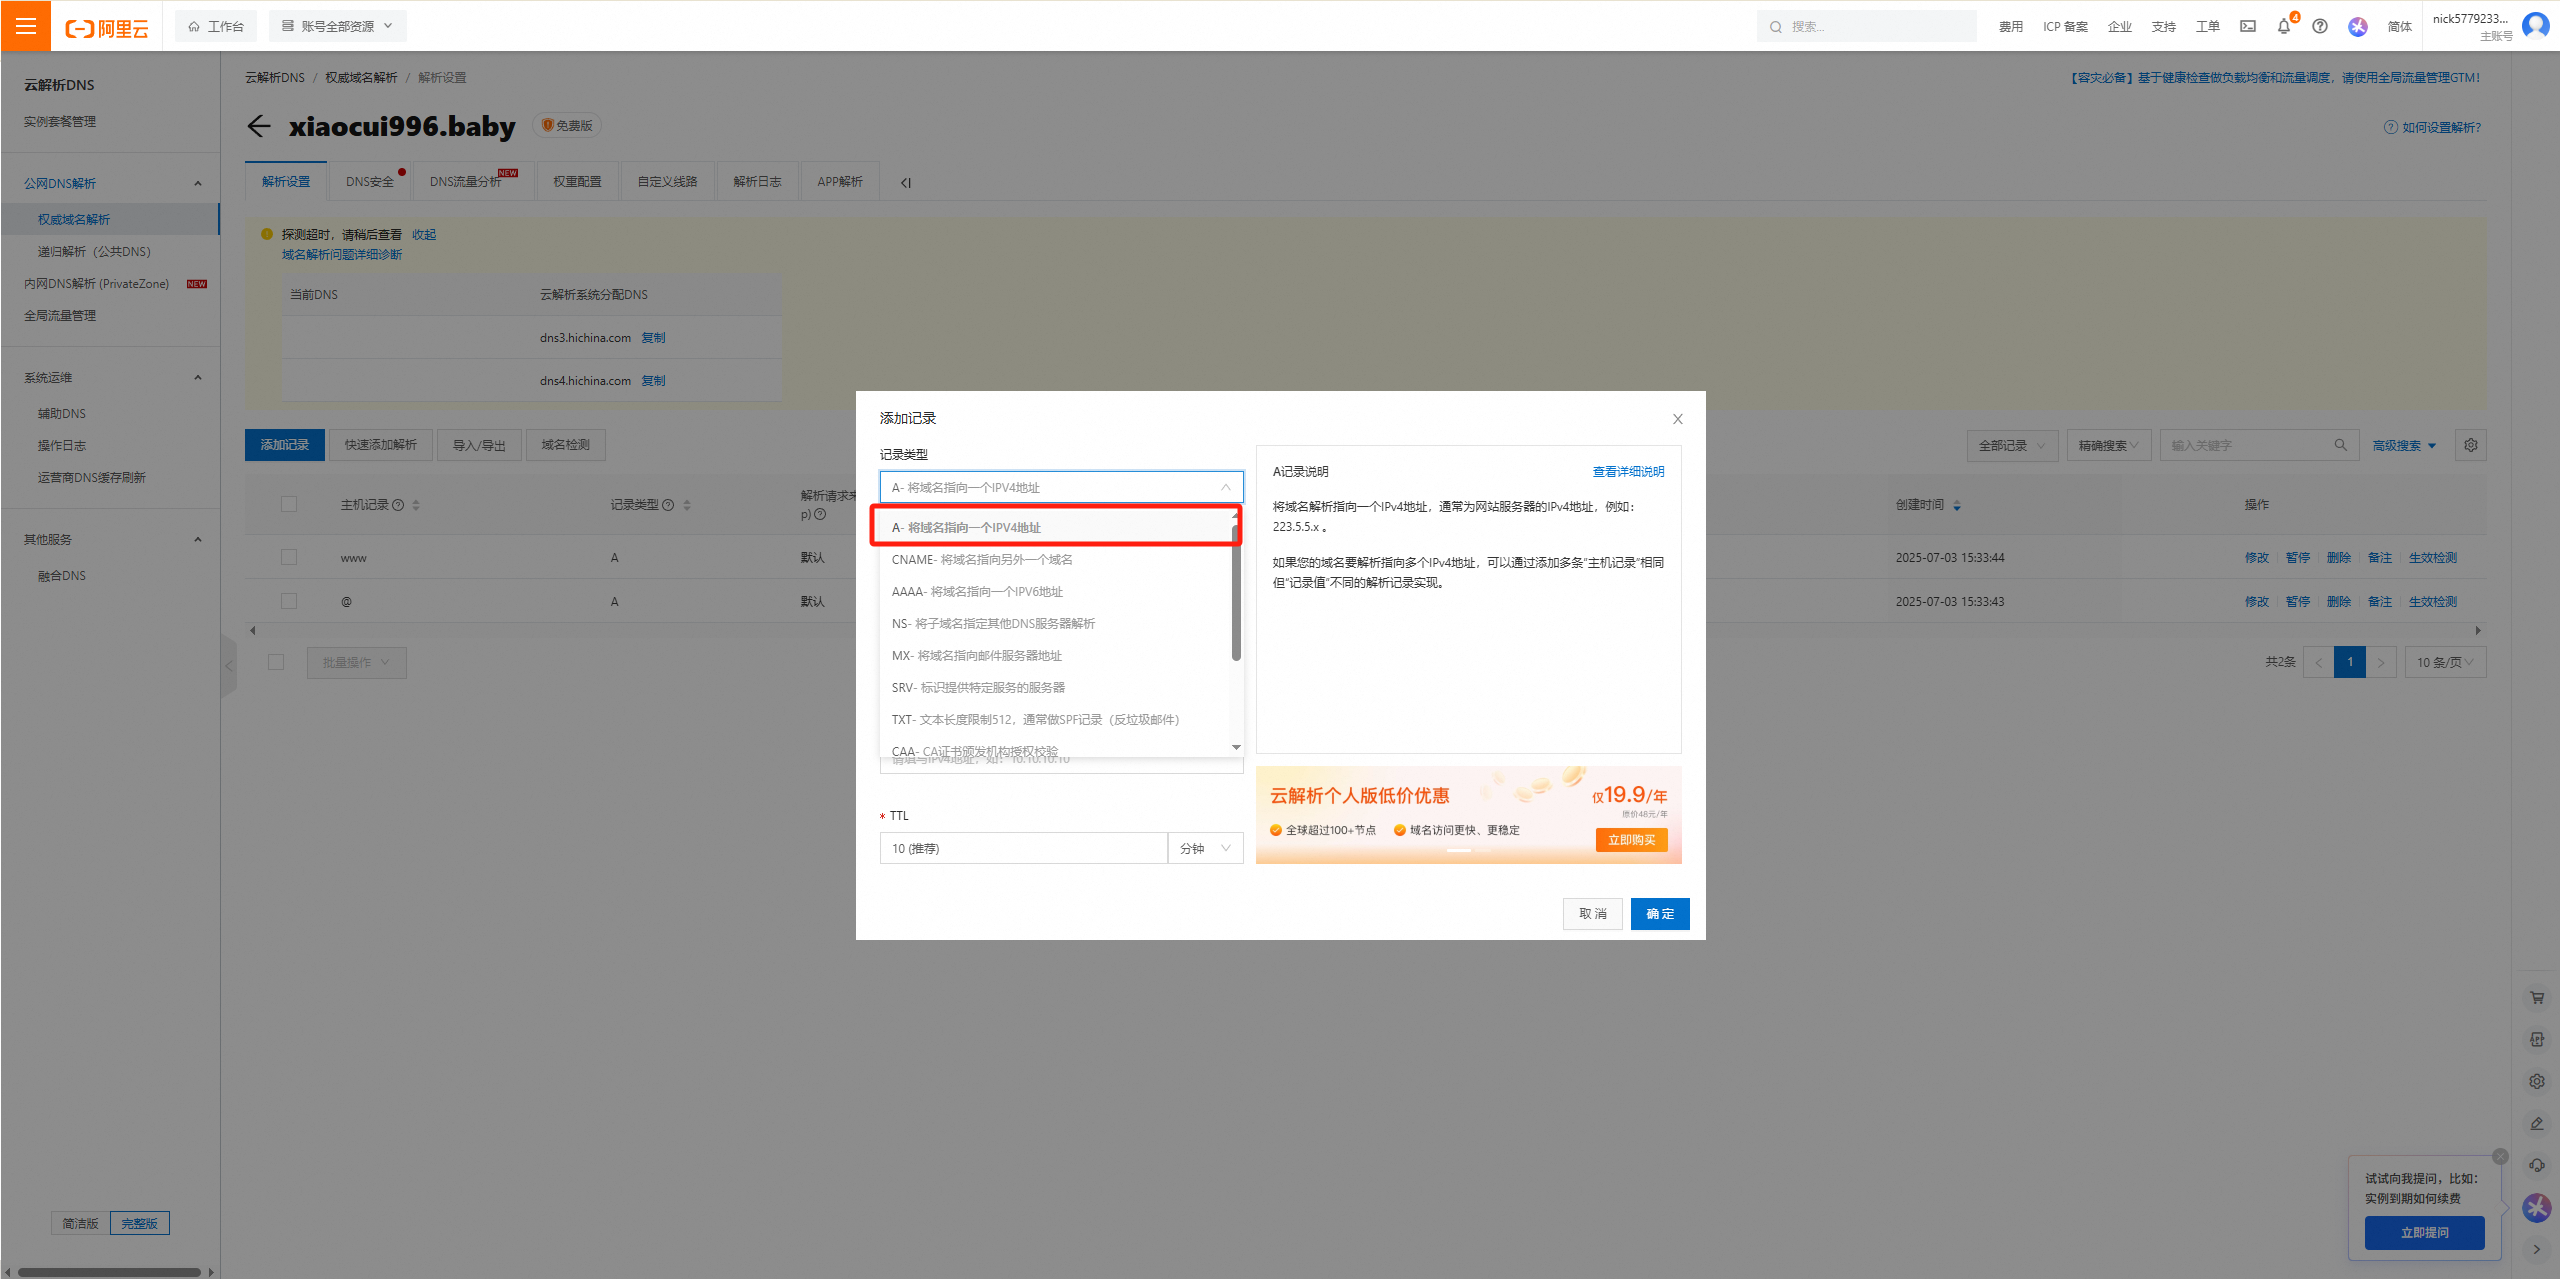Click the carousel indicator dot under the promo banner

tap(1458, 851)
